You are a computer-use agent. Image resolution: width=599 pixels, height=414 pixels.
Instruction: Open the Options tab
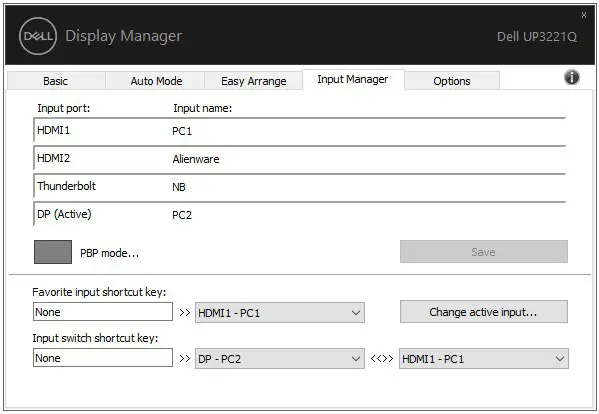click(452, 81)
